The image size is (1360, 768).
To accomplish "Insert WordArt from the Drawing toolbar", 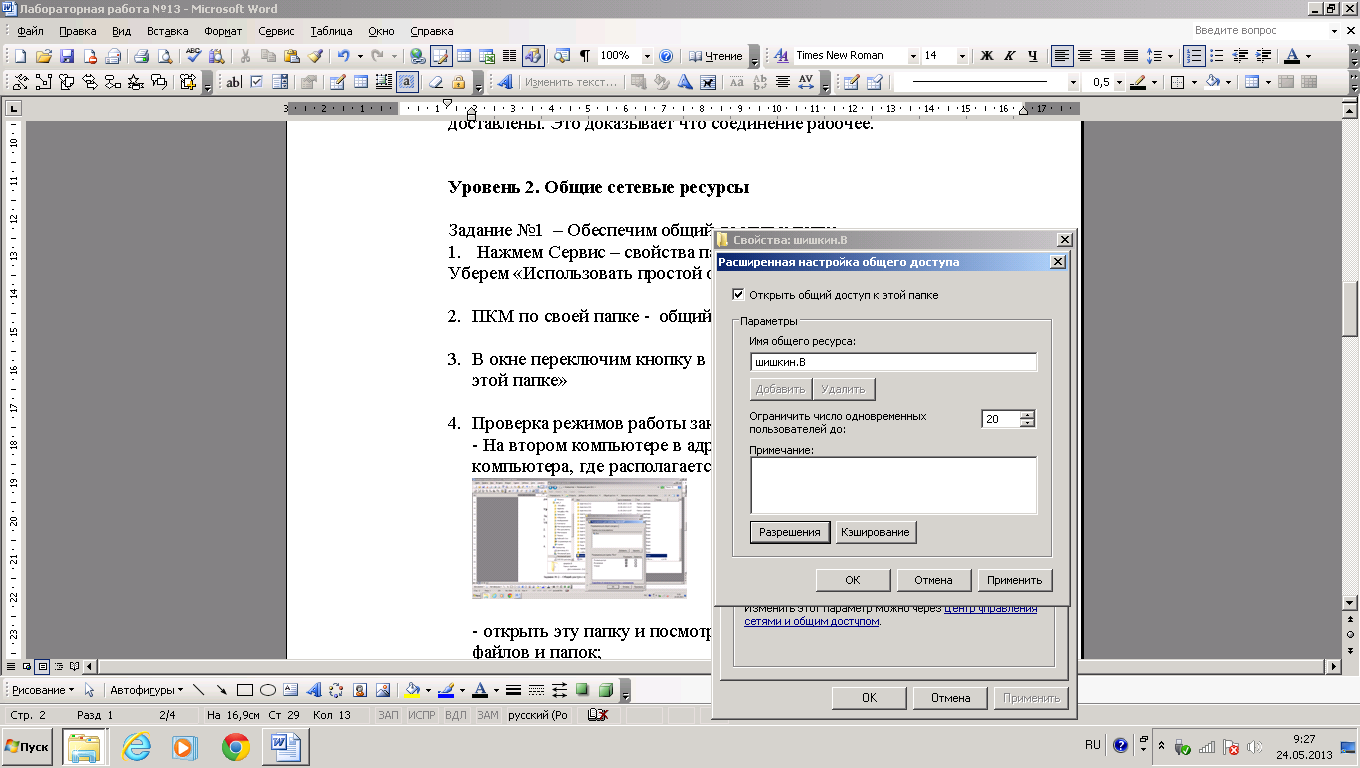I will tap(312, 690).
